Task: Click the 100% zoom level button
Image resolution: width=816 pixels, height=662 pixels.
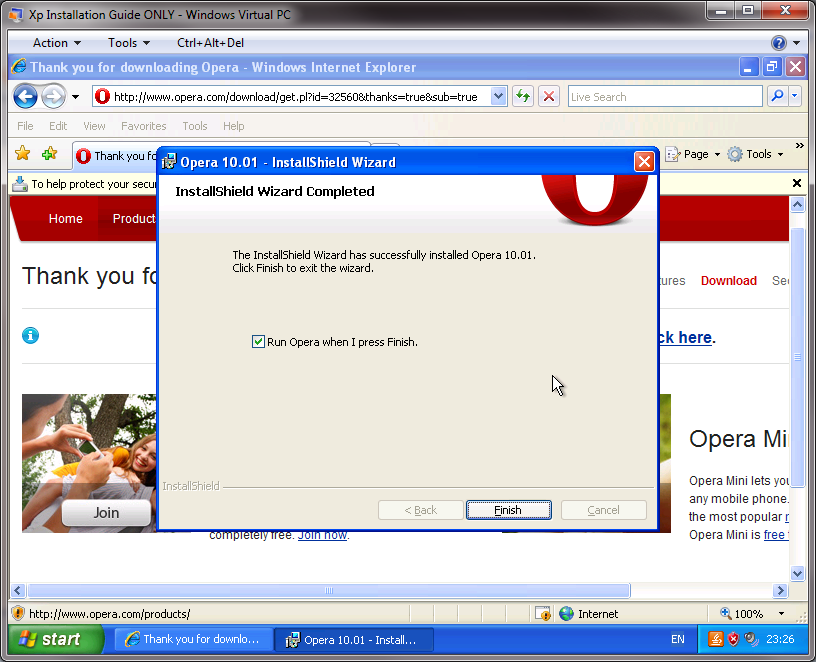Action: pos(742,614)
